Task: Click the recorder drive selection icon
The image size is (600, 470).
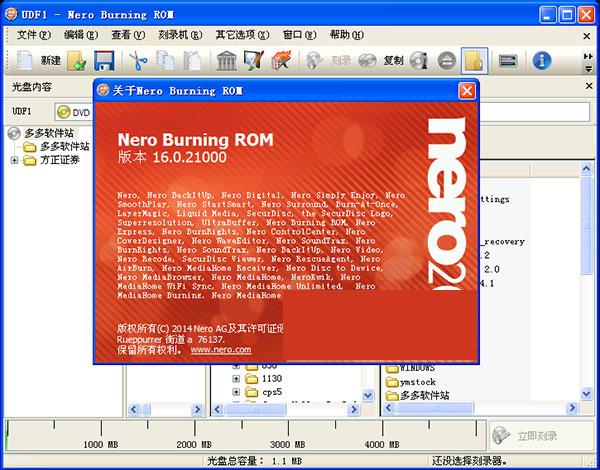Action: click(508, 60)
